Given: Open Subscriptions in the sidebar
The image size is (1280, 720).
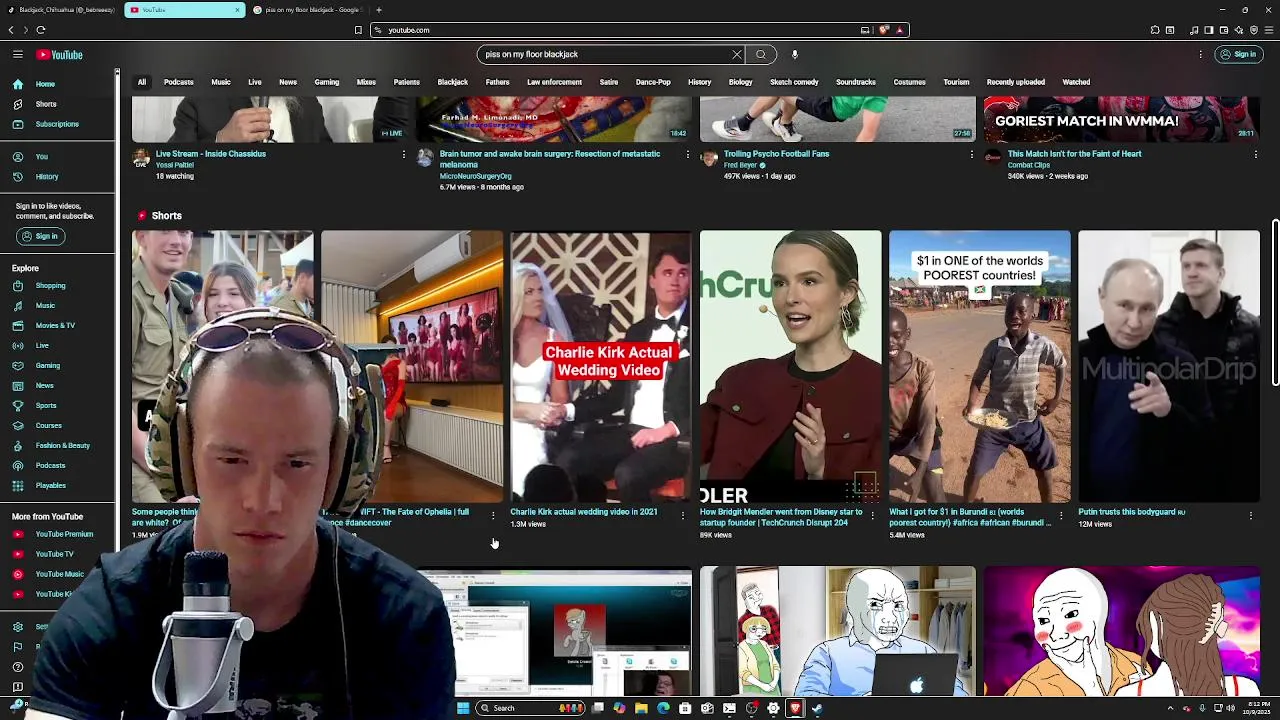Looking at the screenshot, I should coord(58,124).
